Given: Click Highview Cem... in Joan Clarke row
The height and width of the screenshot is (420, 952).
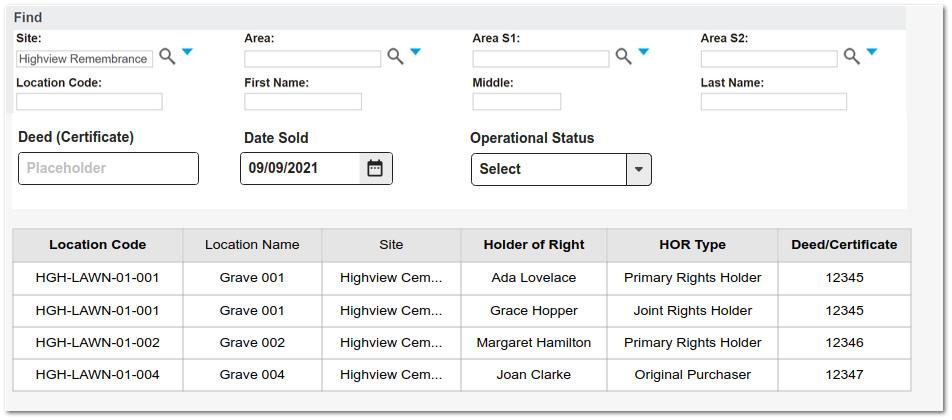Looking at the screenshot, I should 391,375.
